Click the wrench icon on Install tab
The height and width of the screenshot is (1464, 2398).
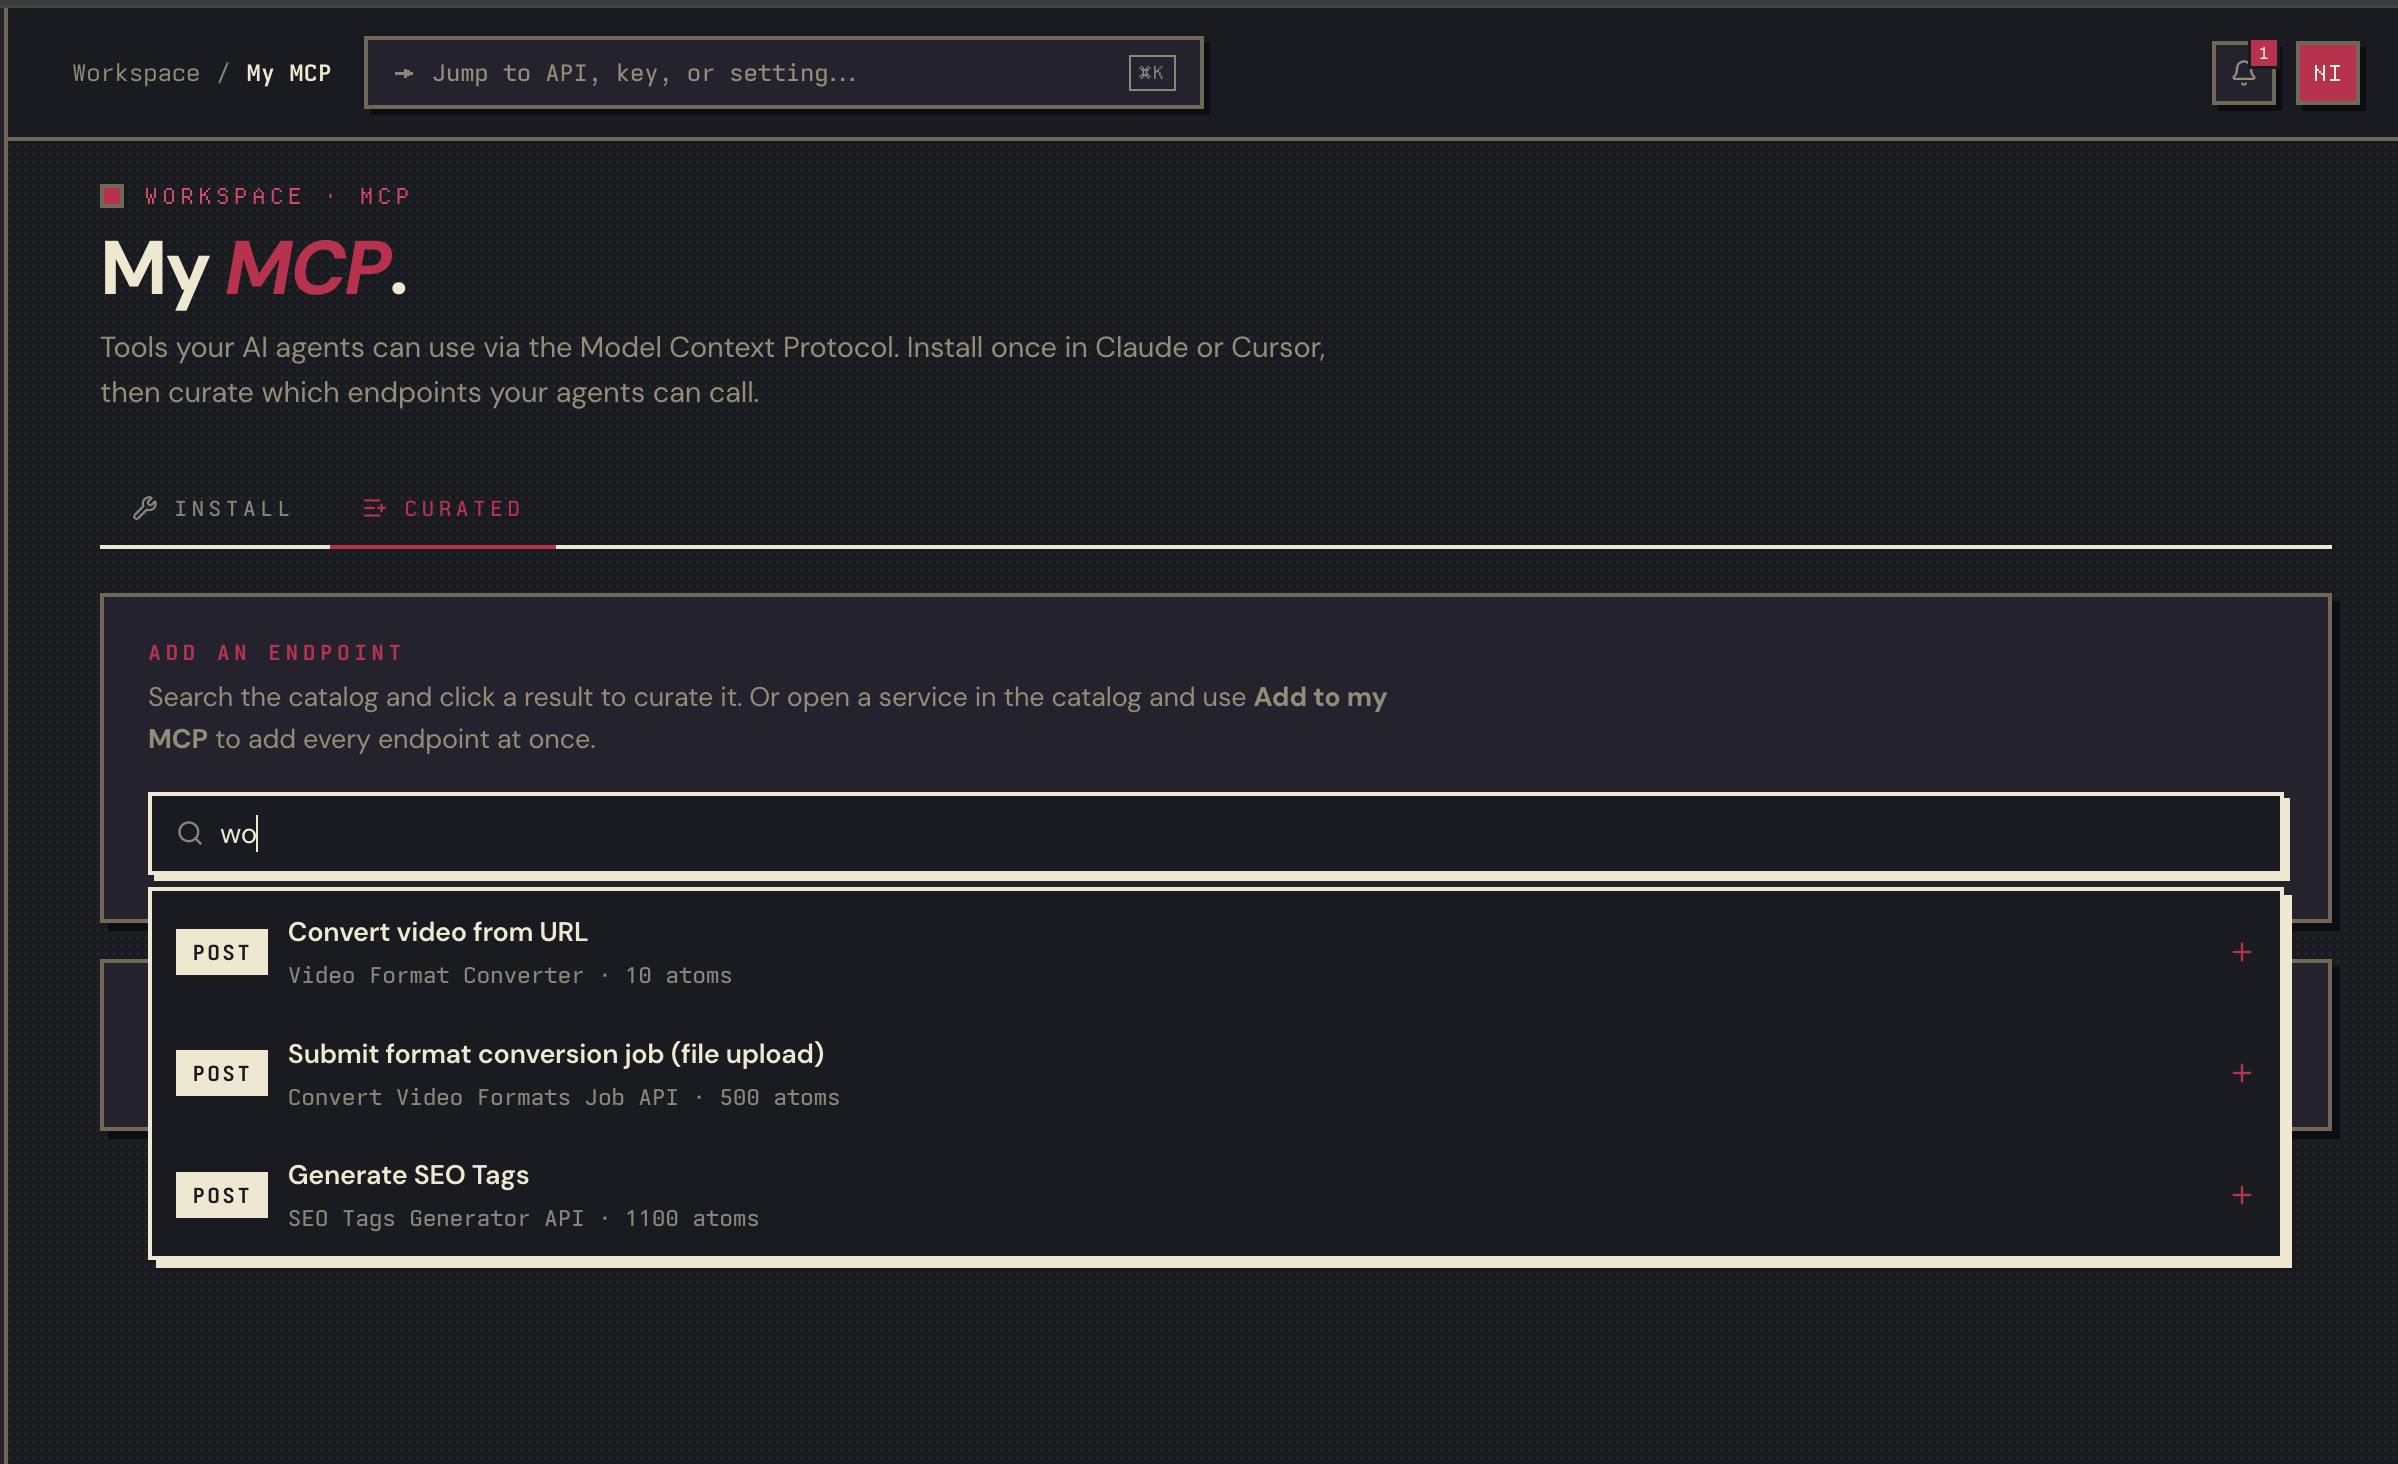(145, 508)
